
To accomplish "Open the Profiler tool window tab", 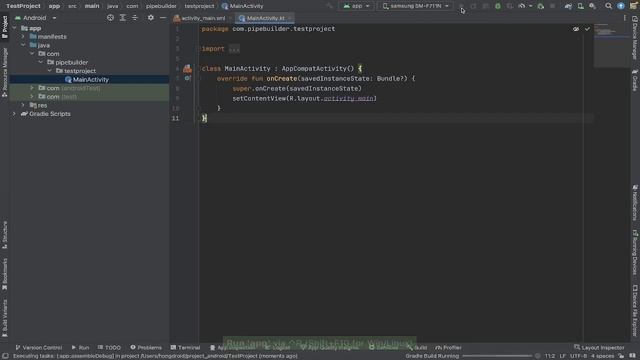I will (x=448, y=348).
